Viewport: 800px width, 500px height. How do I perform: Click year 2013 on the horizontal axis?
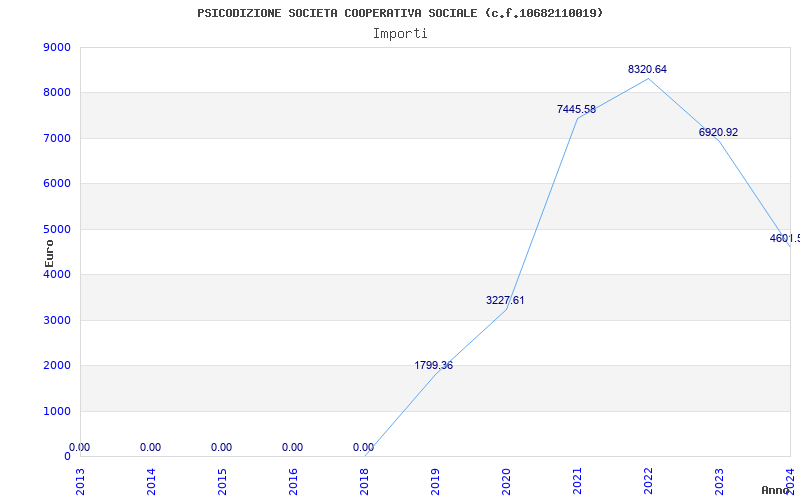point(80,480)
